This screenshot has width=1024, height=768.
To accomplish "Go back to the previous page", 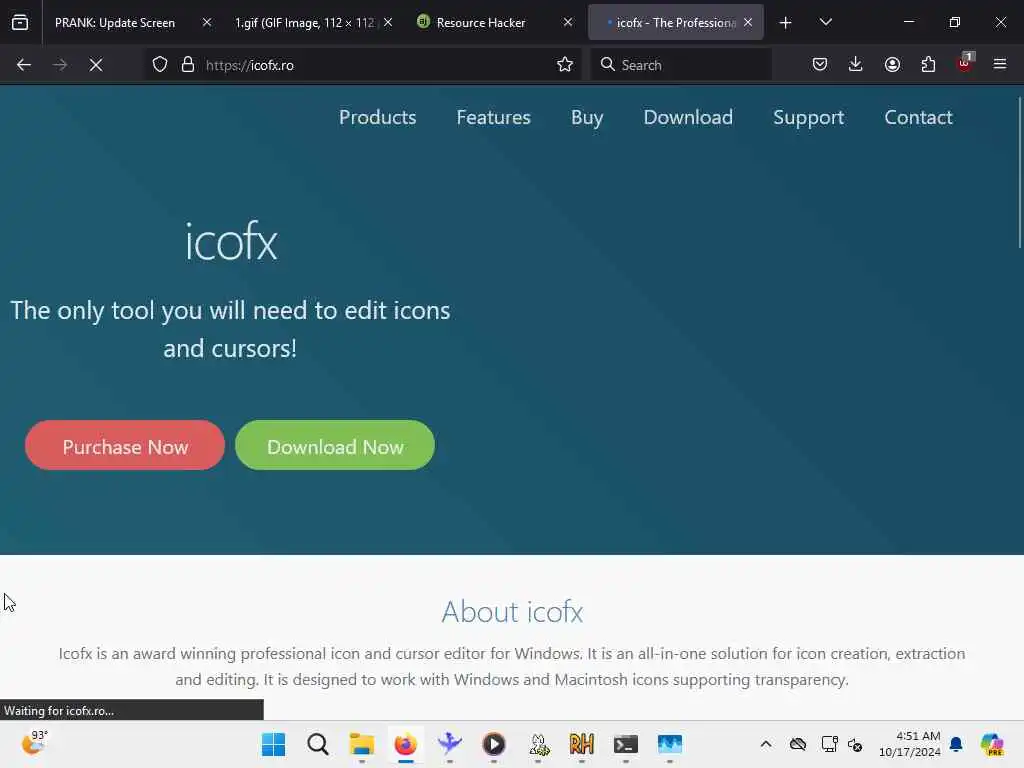I will coord(24,65).
